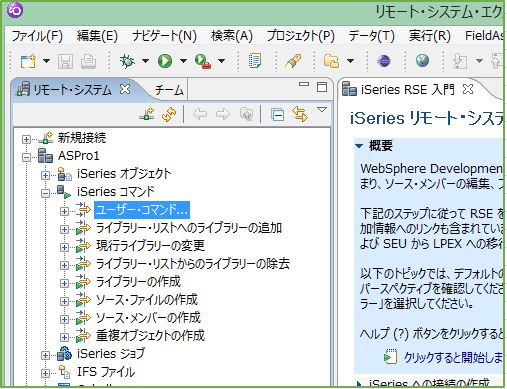Click the flashlight Search icon
This screenshot has width=507, height=389.
[x=293, y=61]
